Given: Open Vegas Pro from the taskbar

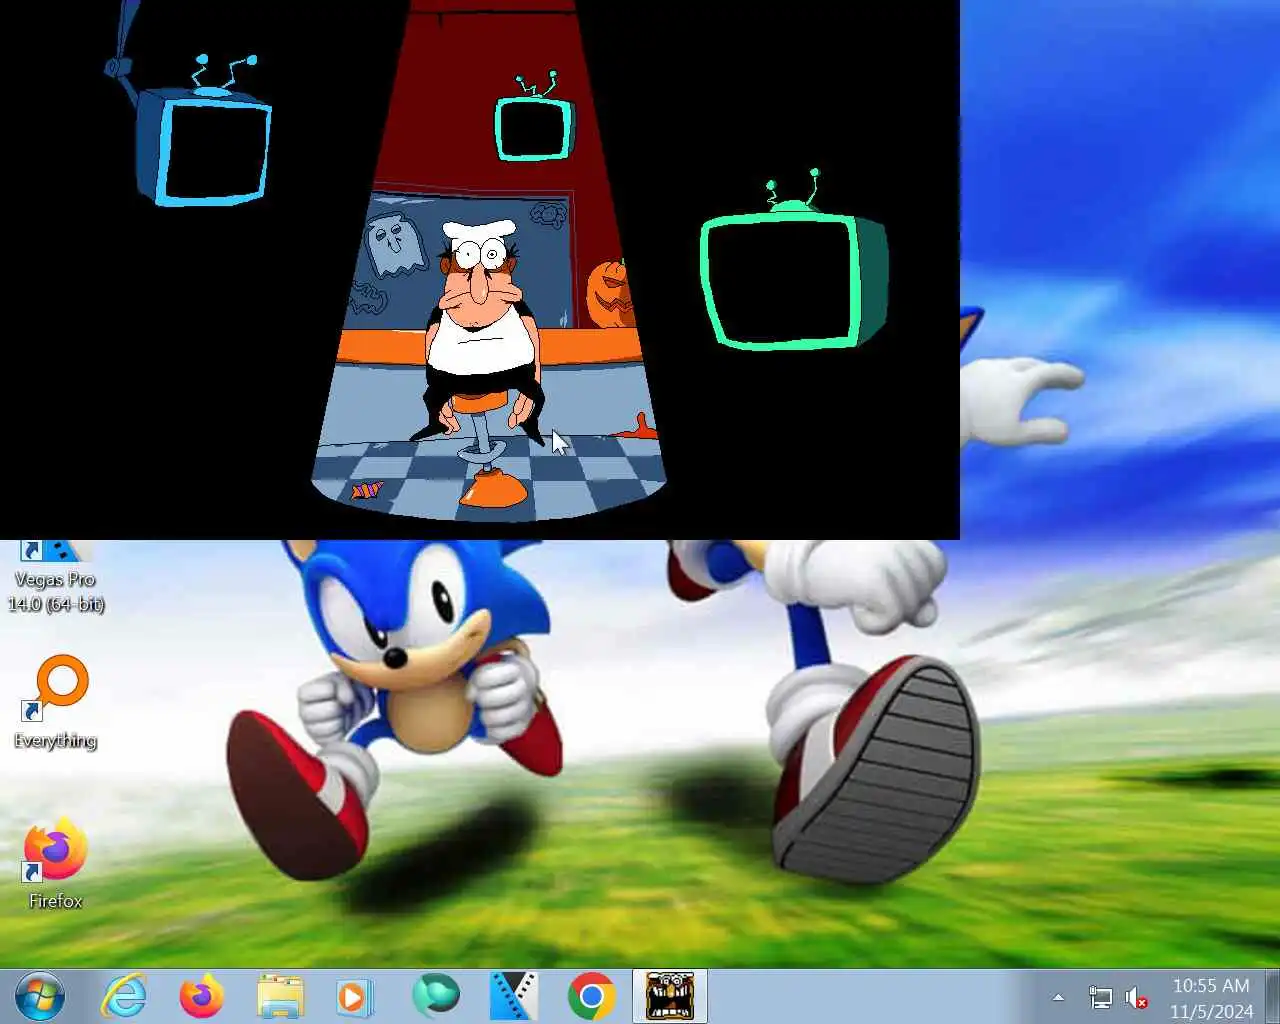Looking at the screenshot, I should [x=514, y=996].
